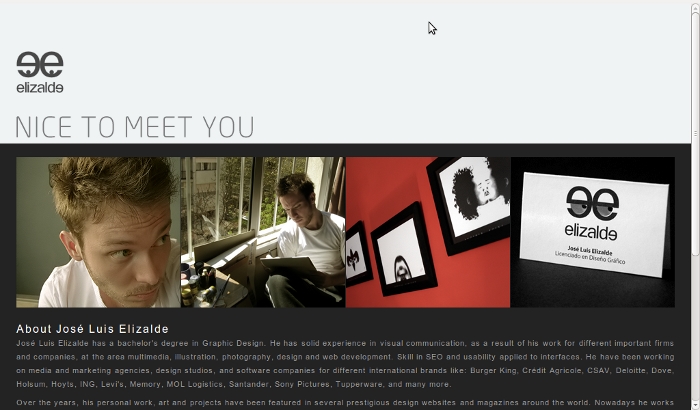
Task: Click the elizalde wordmark under the logo
Action: tap(40, 87)
